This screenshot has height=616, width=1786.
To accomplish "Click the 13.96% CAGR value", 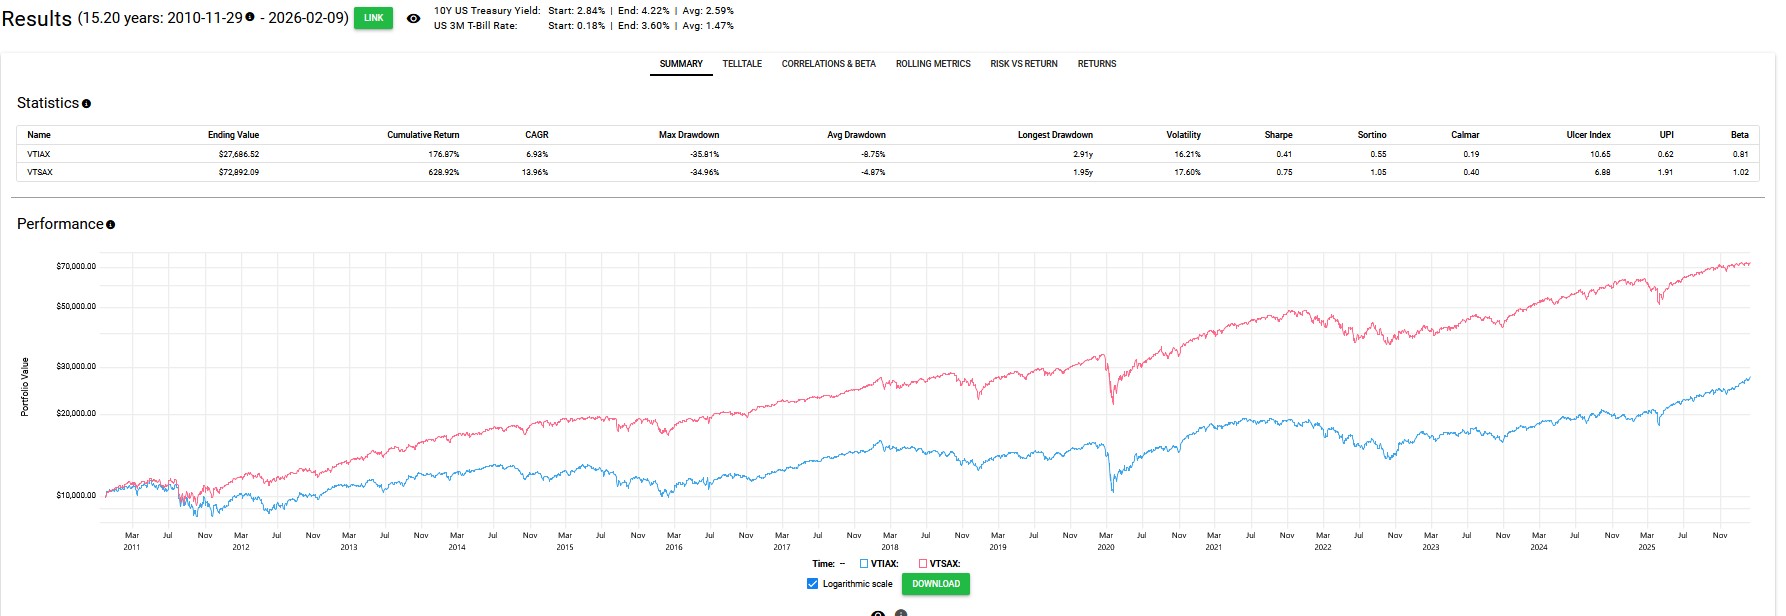I will 535,173.
